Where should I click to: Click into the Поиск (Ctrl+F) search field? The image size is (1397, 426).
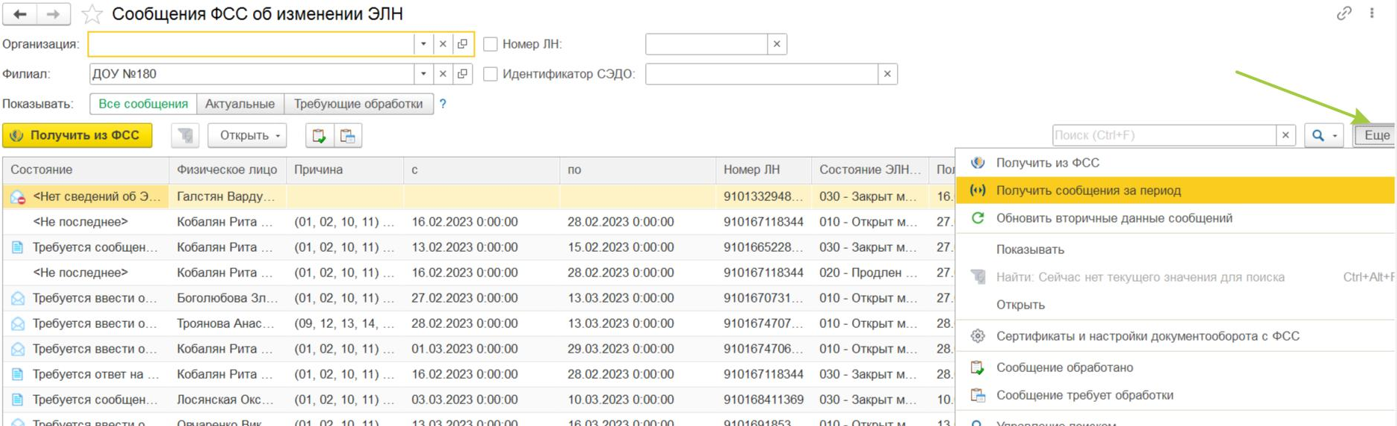1163,136
